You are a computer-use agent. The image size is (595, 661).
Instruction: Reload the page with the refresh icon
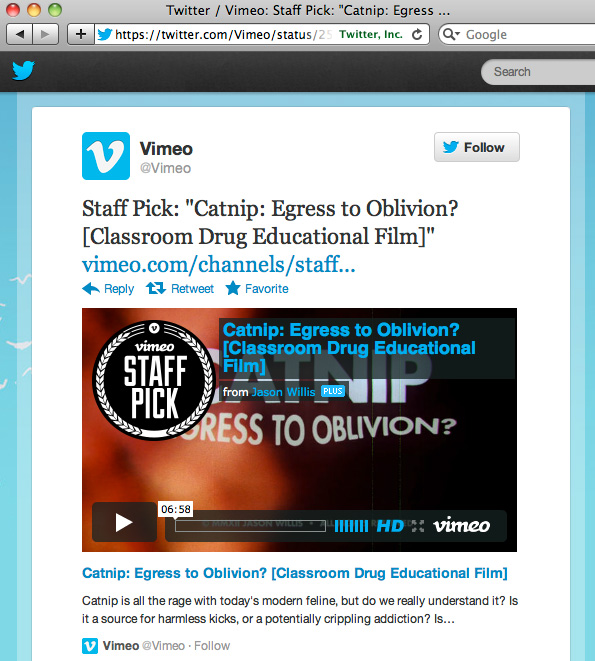click(417, 35)
